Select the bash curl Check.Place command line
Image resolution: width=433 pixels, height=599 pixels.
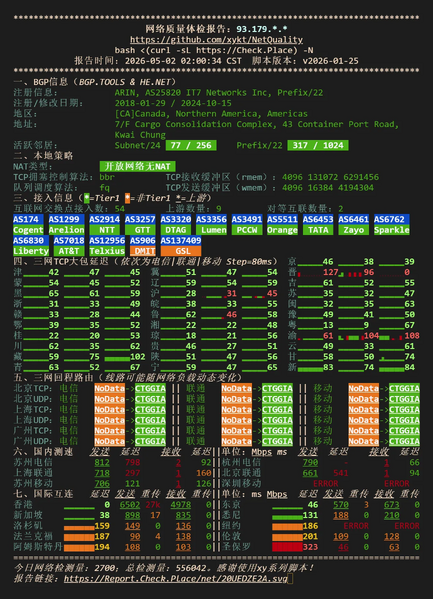(x=214, y=50)
